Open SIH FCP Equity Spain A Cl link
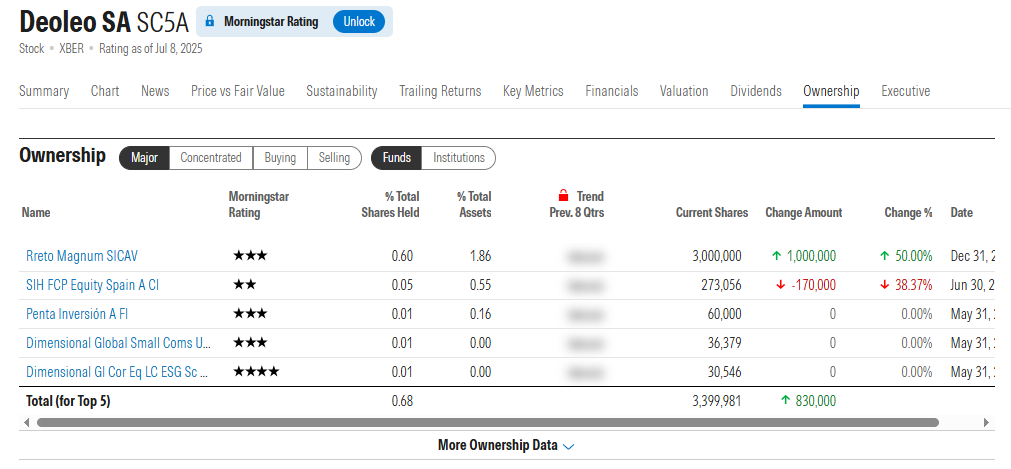The image size is (1011, 469). point(92,285)
